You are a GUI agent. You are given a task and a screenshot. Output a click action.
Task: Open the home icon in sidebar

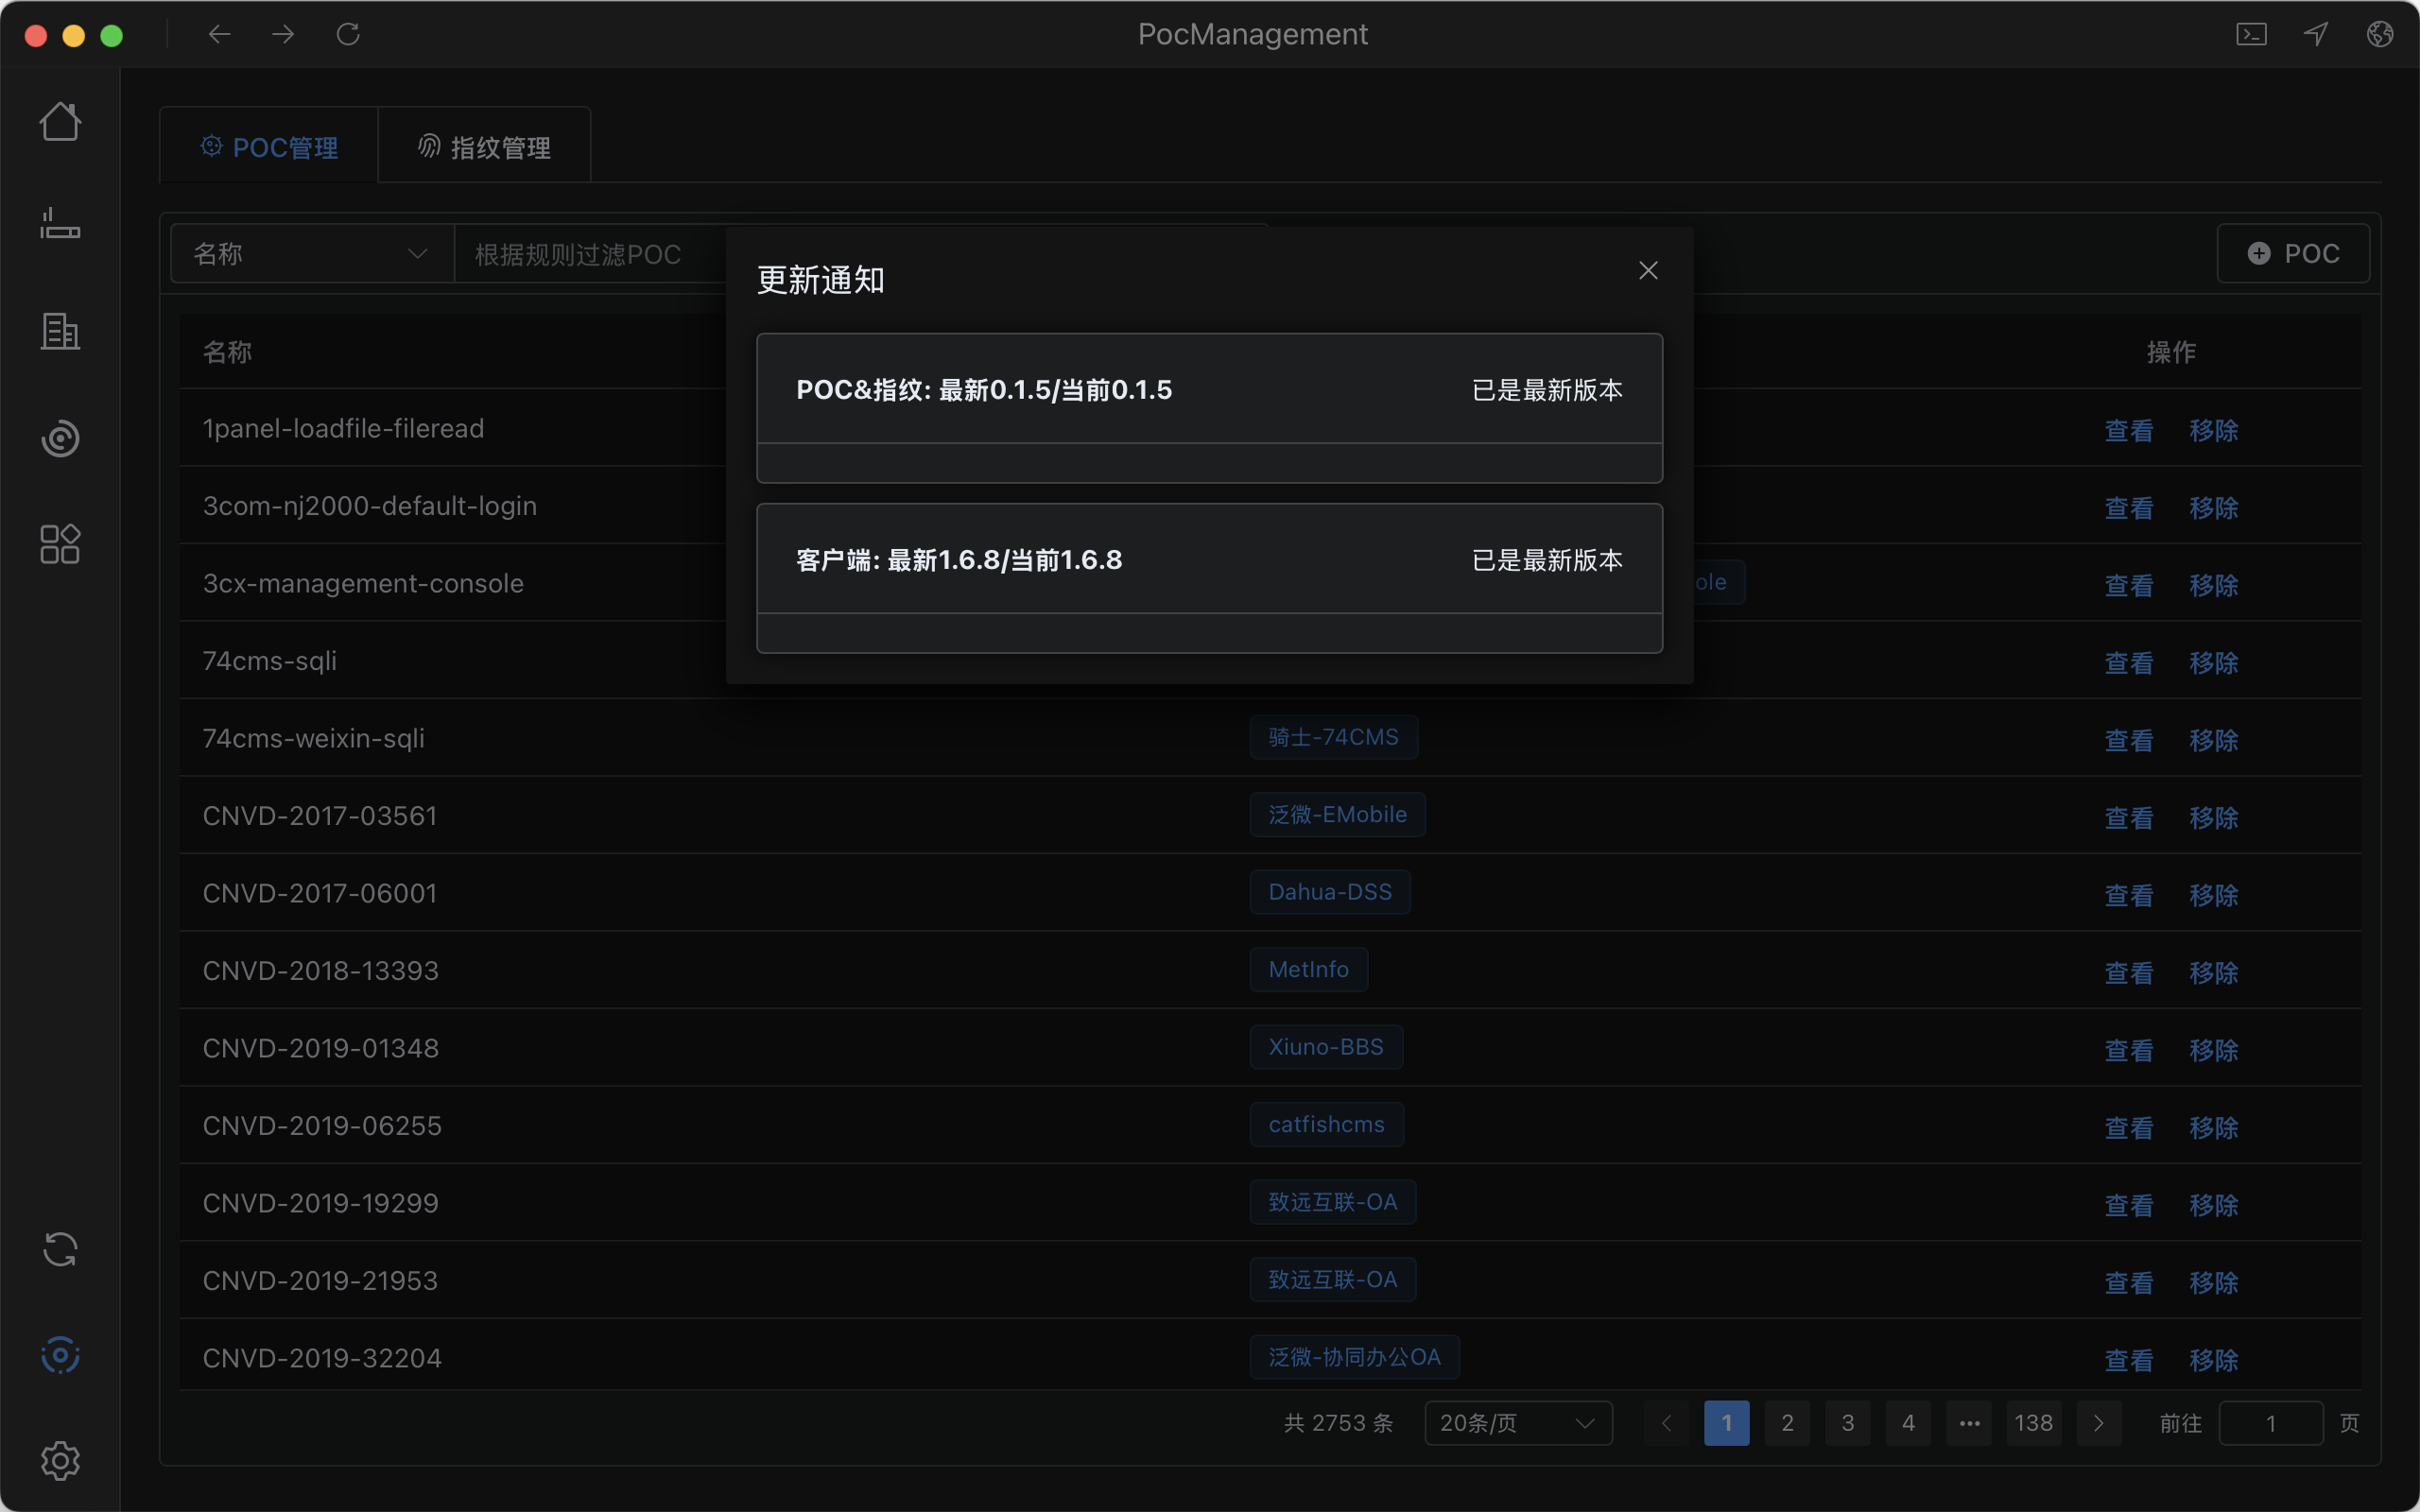(x=60, y=121)
